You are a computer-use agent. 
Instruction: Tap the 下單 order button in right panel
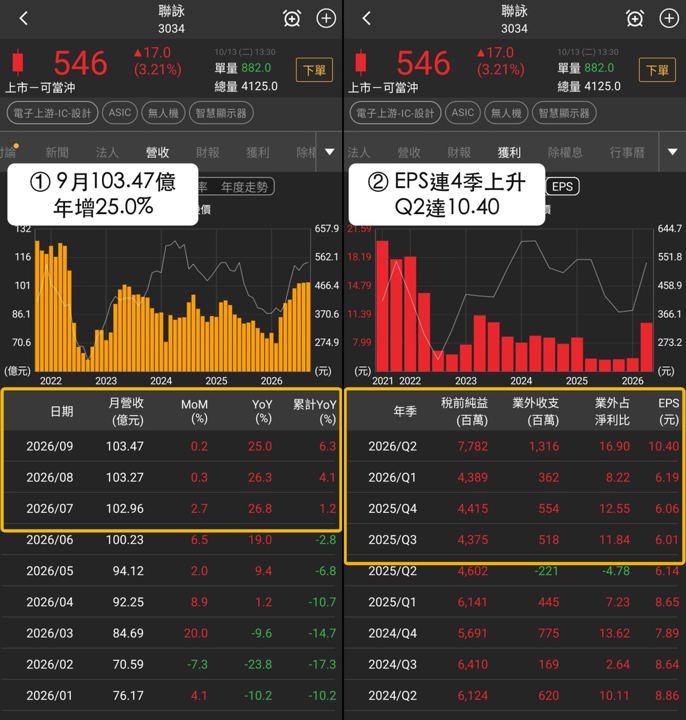[x=657, y=70]
